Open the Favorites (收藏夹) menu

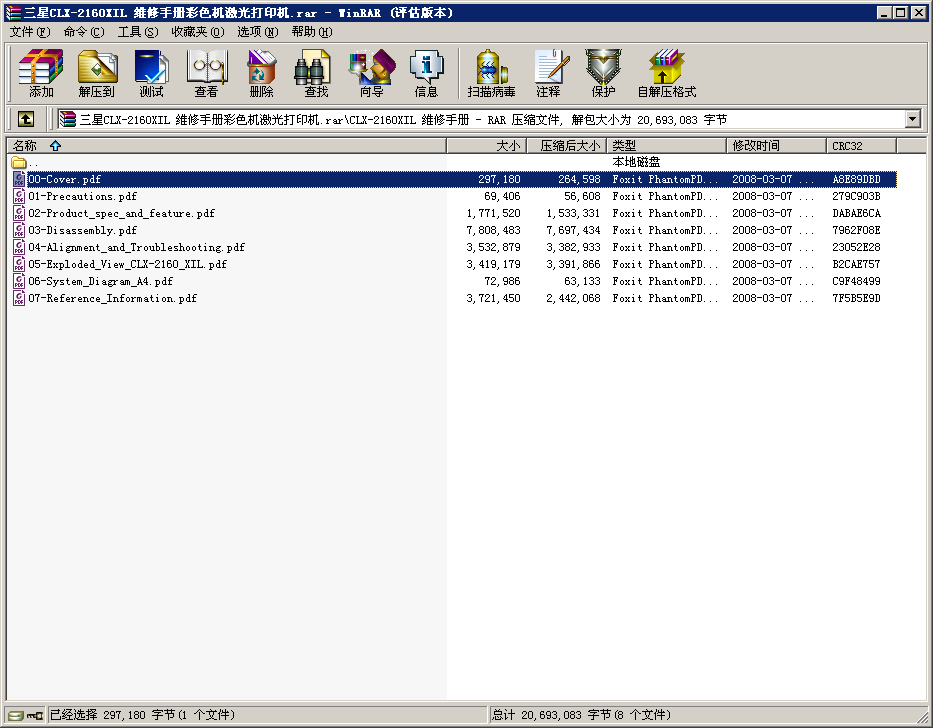coord(198,32)
